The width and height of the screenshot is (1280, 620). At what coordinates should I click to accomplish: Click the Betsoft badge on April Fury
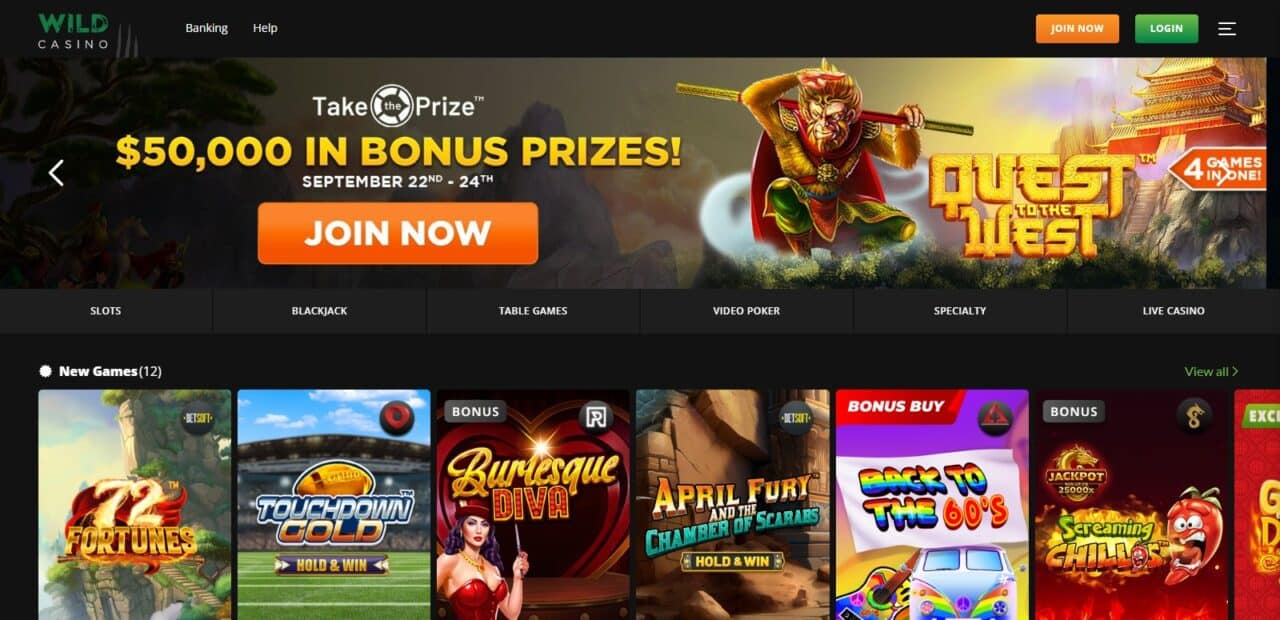(x=796, y=417)
